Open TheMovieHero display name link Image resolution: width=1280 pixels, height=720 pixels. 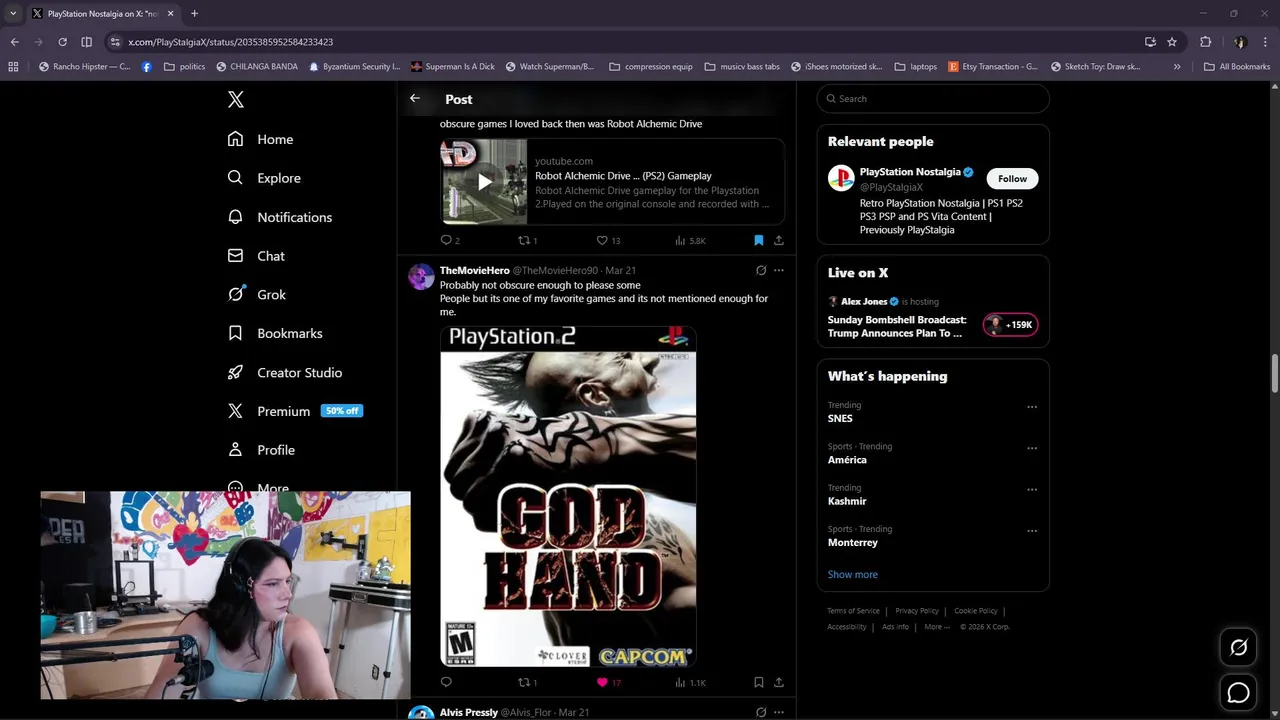(x=475, y=271)
